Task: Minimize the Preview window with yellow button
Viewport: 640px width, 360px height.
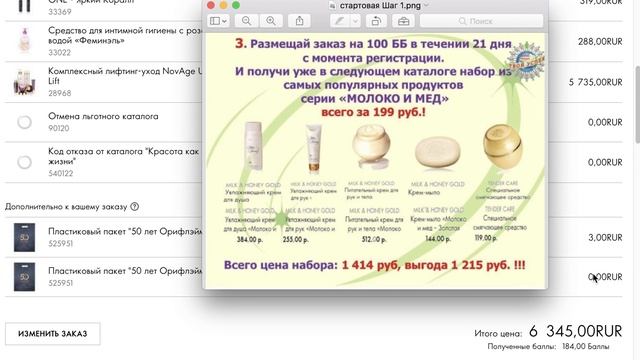Action: click(x=223, y=5)
